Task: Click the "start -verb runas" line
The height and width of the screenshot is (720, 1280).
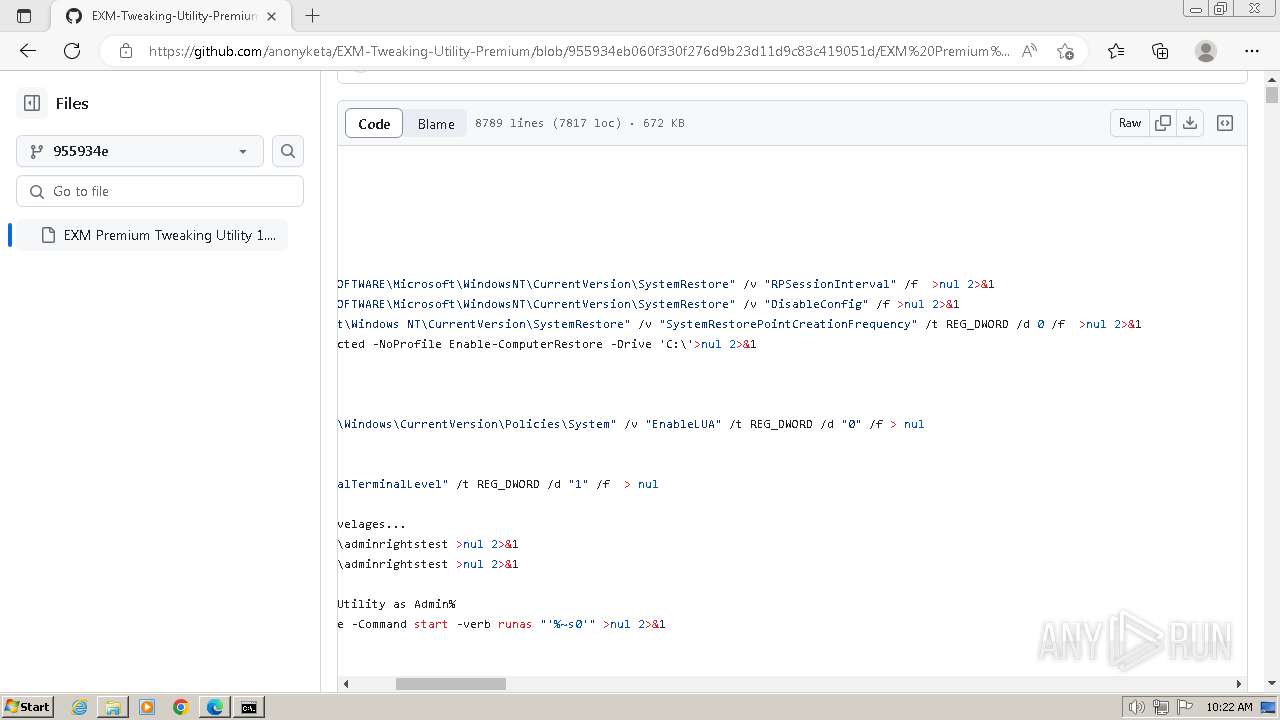Action: 502,624
